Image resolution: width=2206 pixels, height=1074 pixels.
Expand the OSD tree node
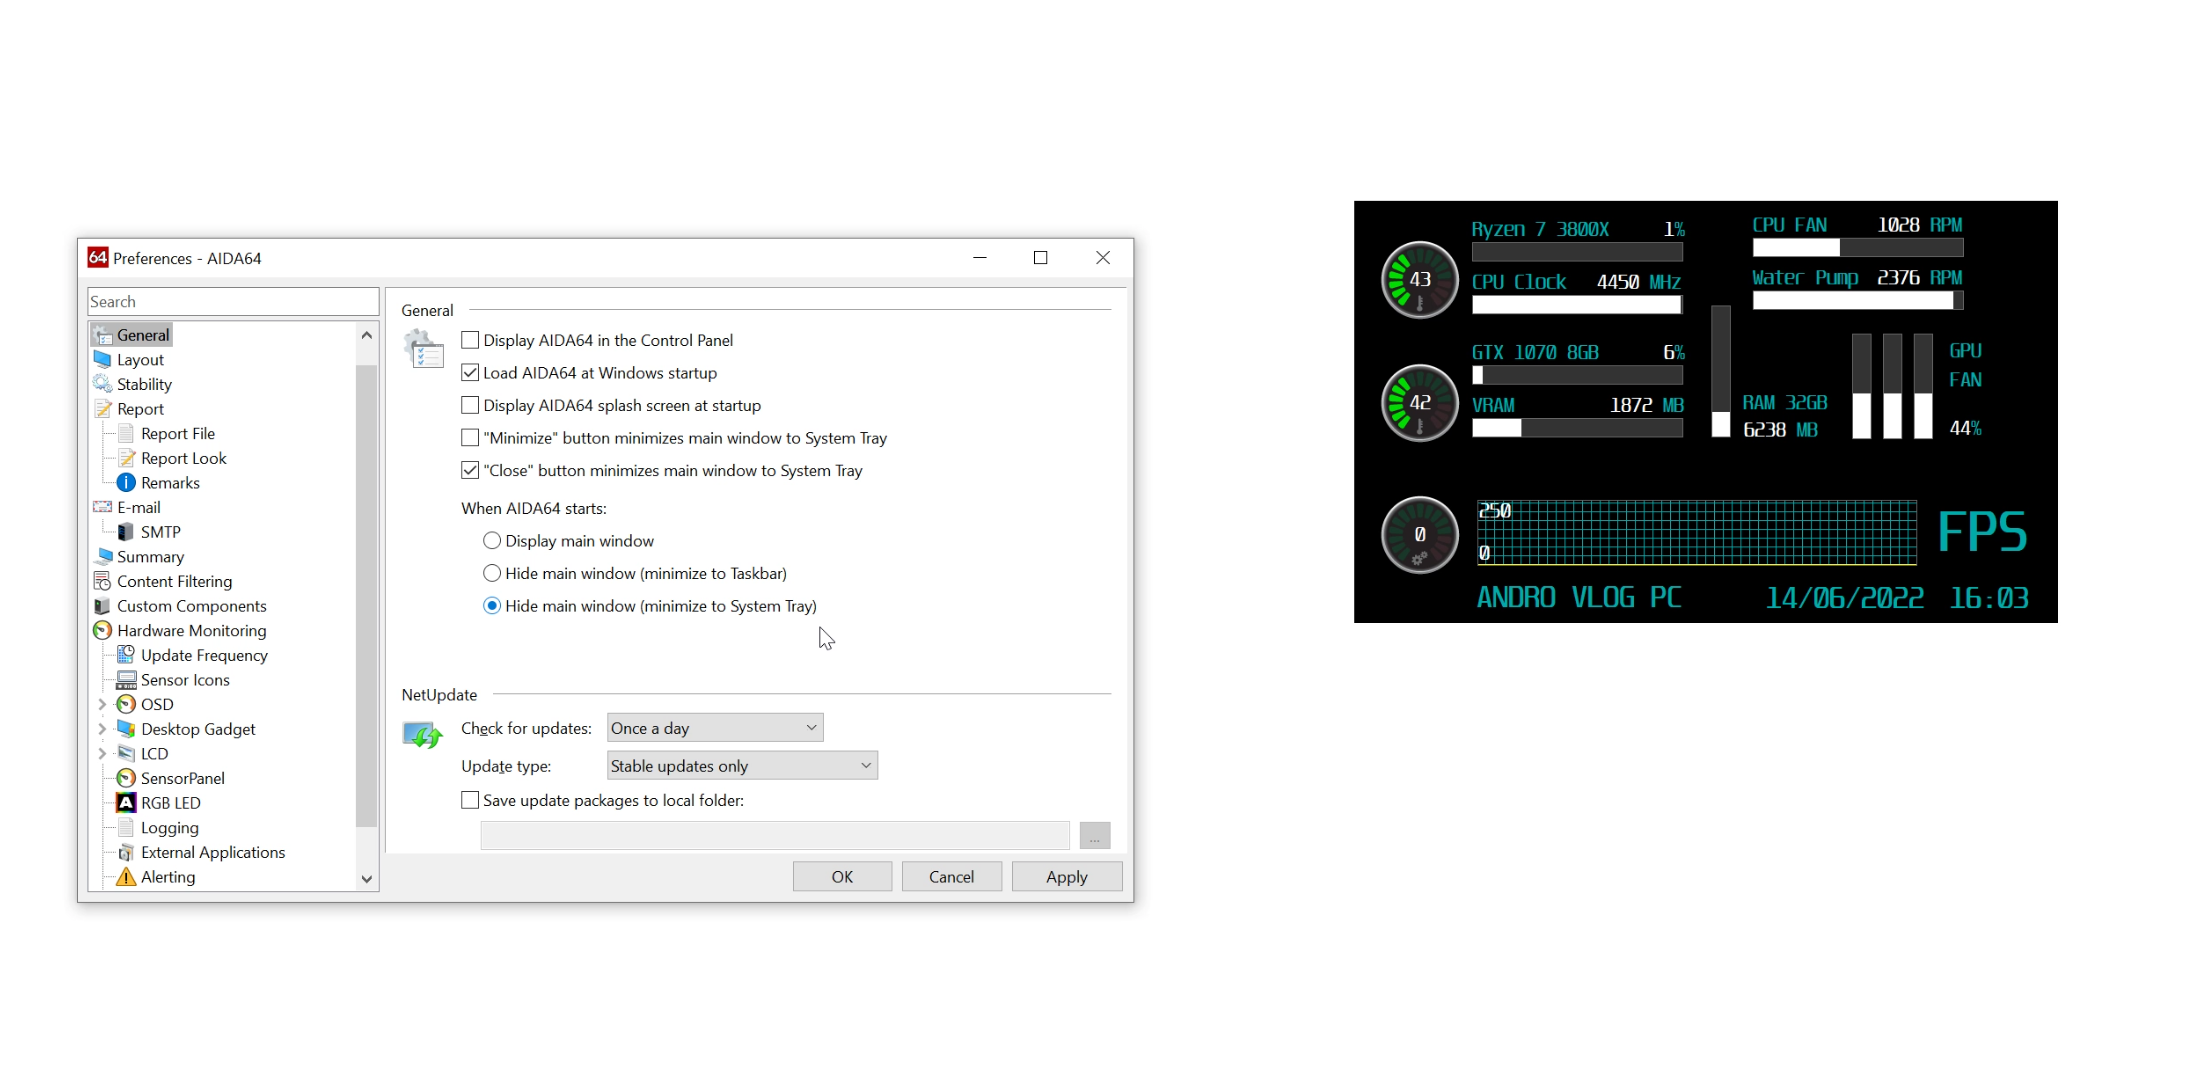coord(102,705)
